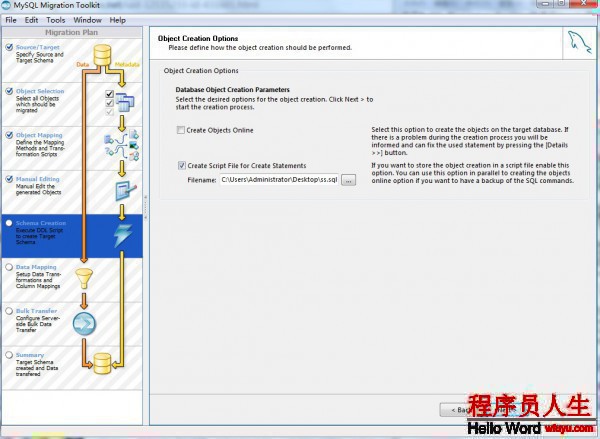Select the Bulk Transfer step title
Screen dimensions: 600x439
(x=36, y=311)
